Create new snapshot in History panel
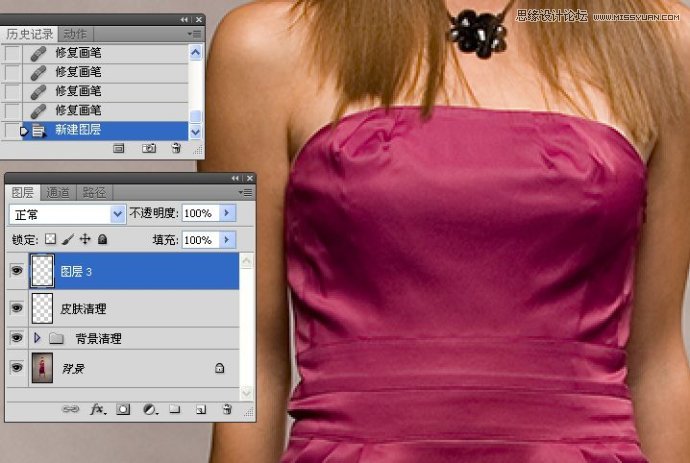 click(148, 148)
